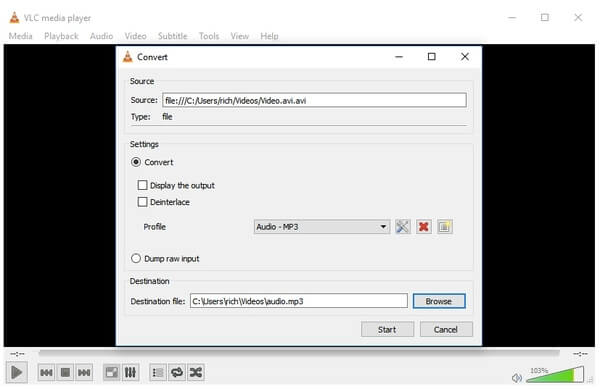Enable the Deinterlace checkbox
This screenshot has height=389, width=600.
click(142, 202)
